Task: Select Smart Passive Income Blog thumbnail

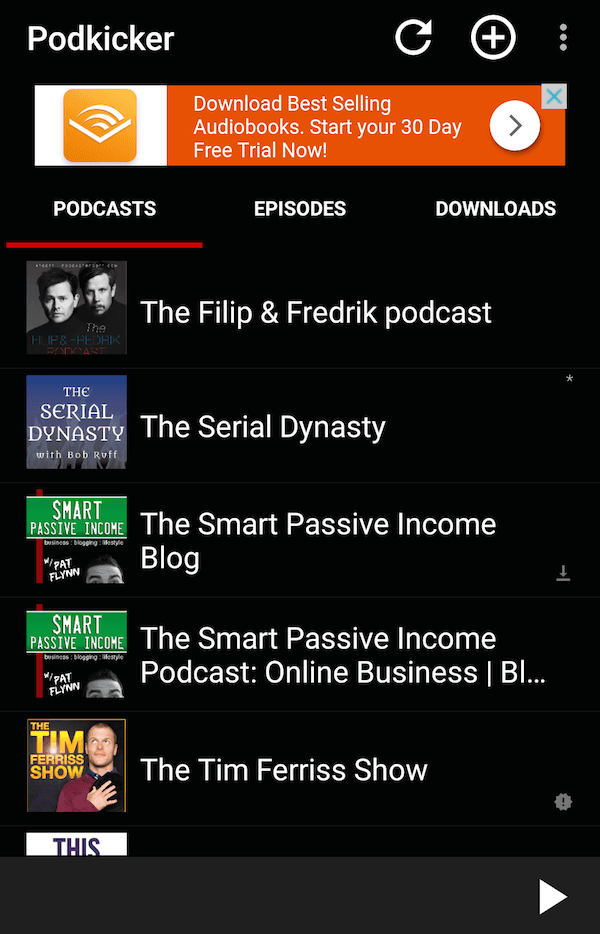Action: click(76, 536)
